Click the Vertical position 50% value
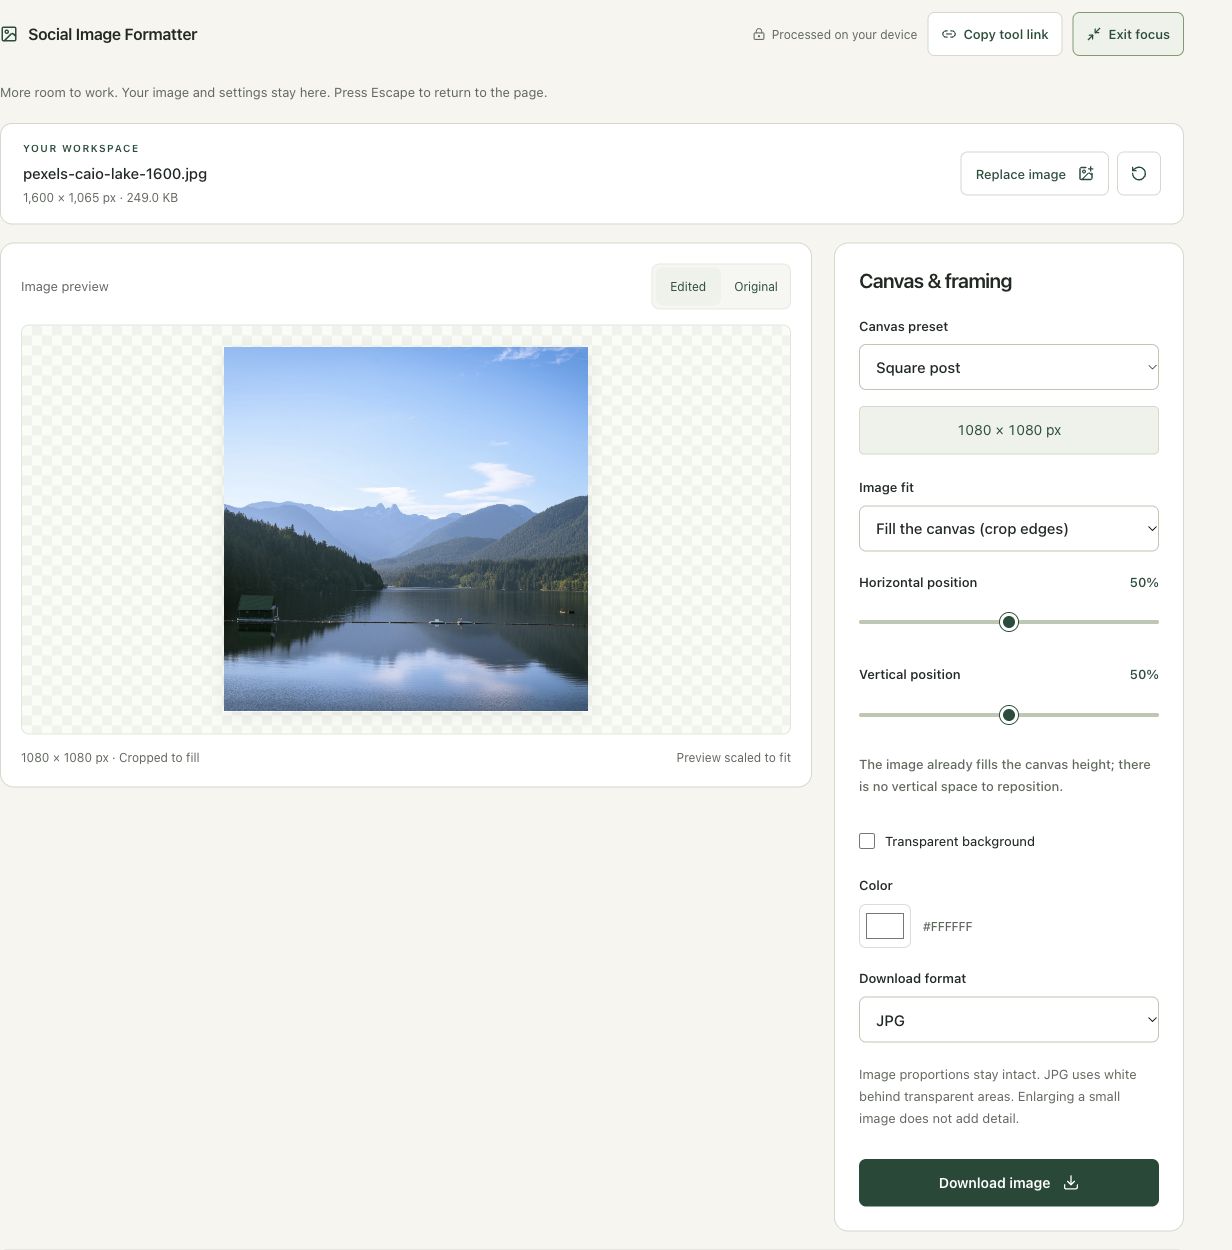Viewport: 1232px width, 1250px height. 1144,674
